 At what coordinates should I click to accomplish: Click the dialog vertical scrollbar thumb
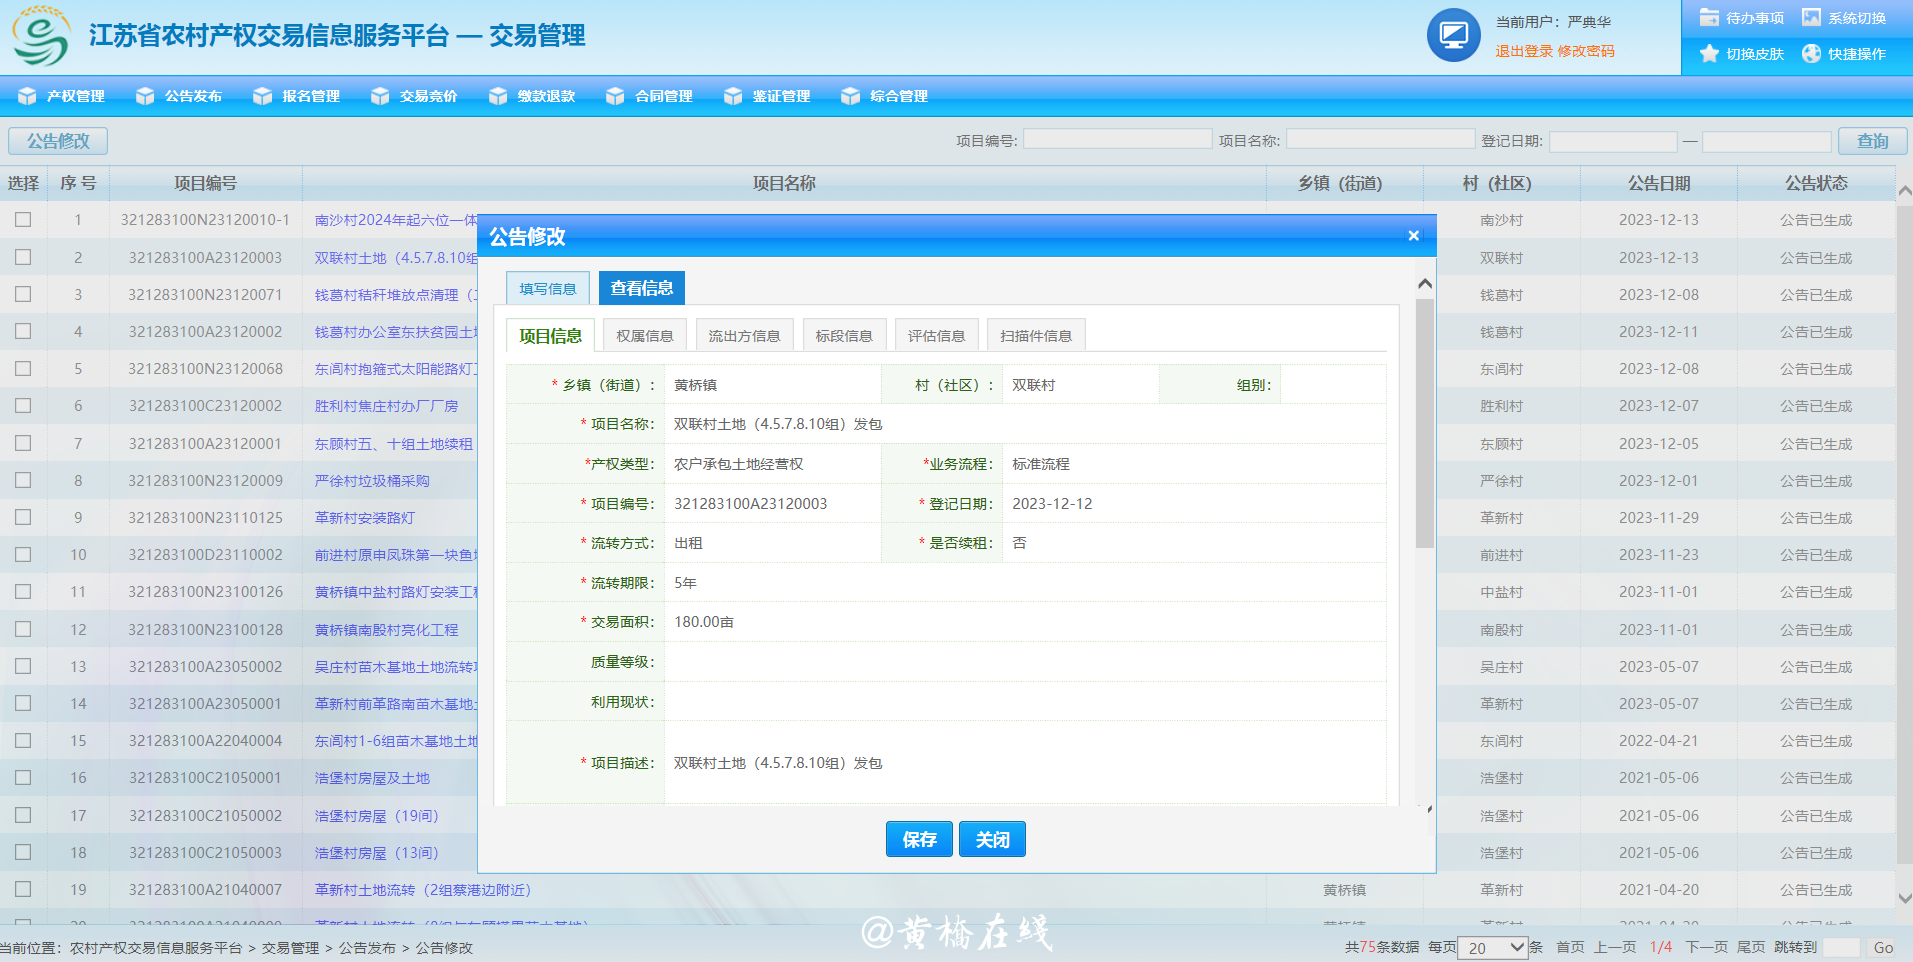[x=1425, y=423]
